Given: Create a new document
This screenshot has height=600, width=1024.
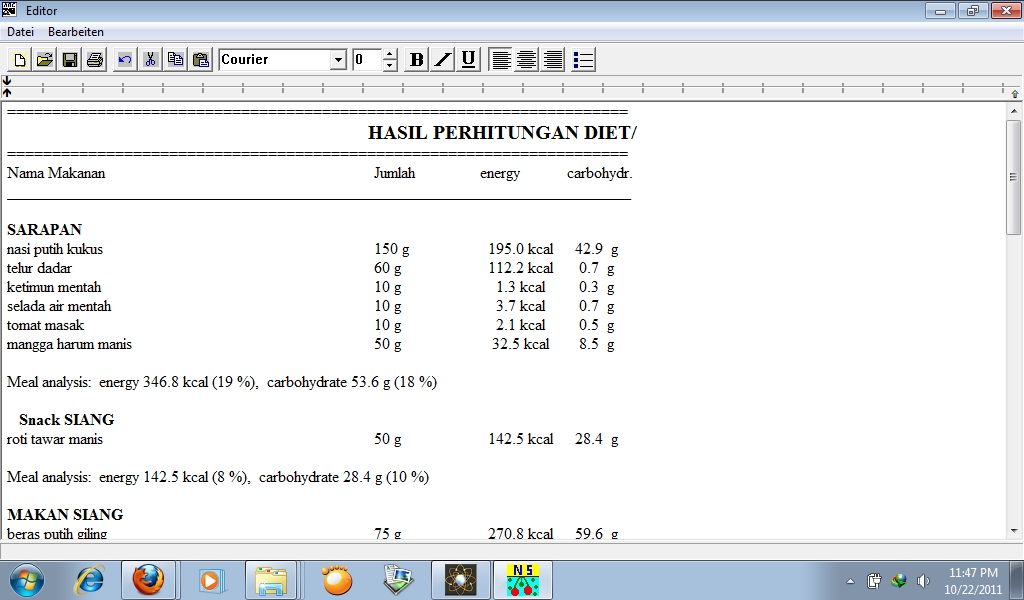Looking at the screenshot, I should pos(18,59).
